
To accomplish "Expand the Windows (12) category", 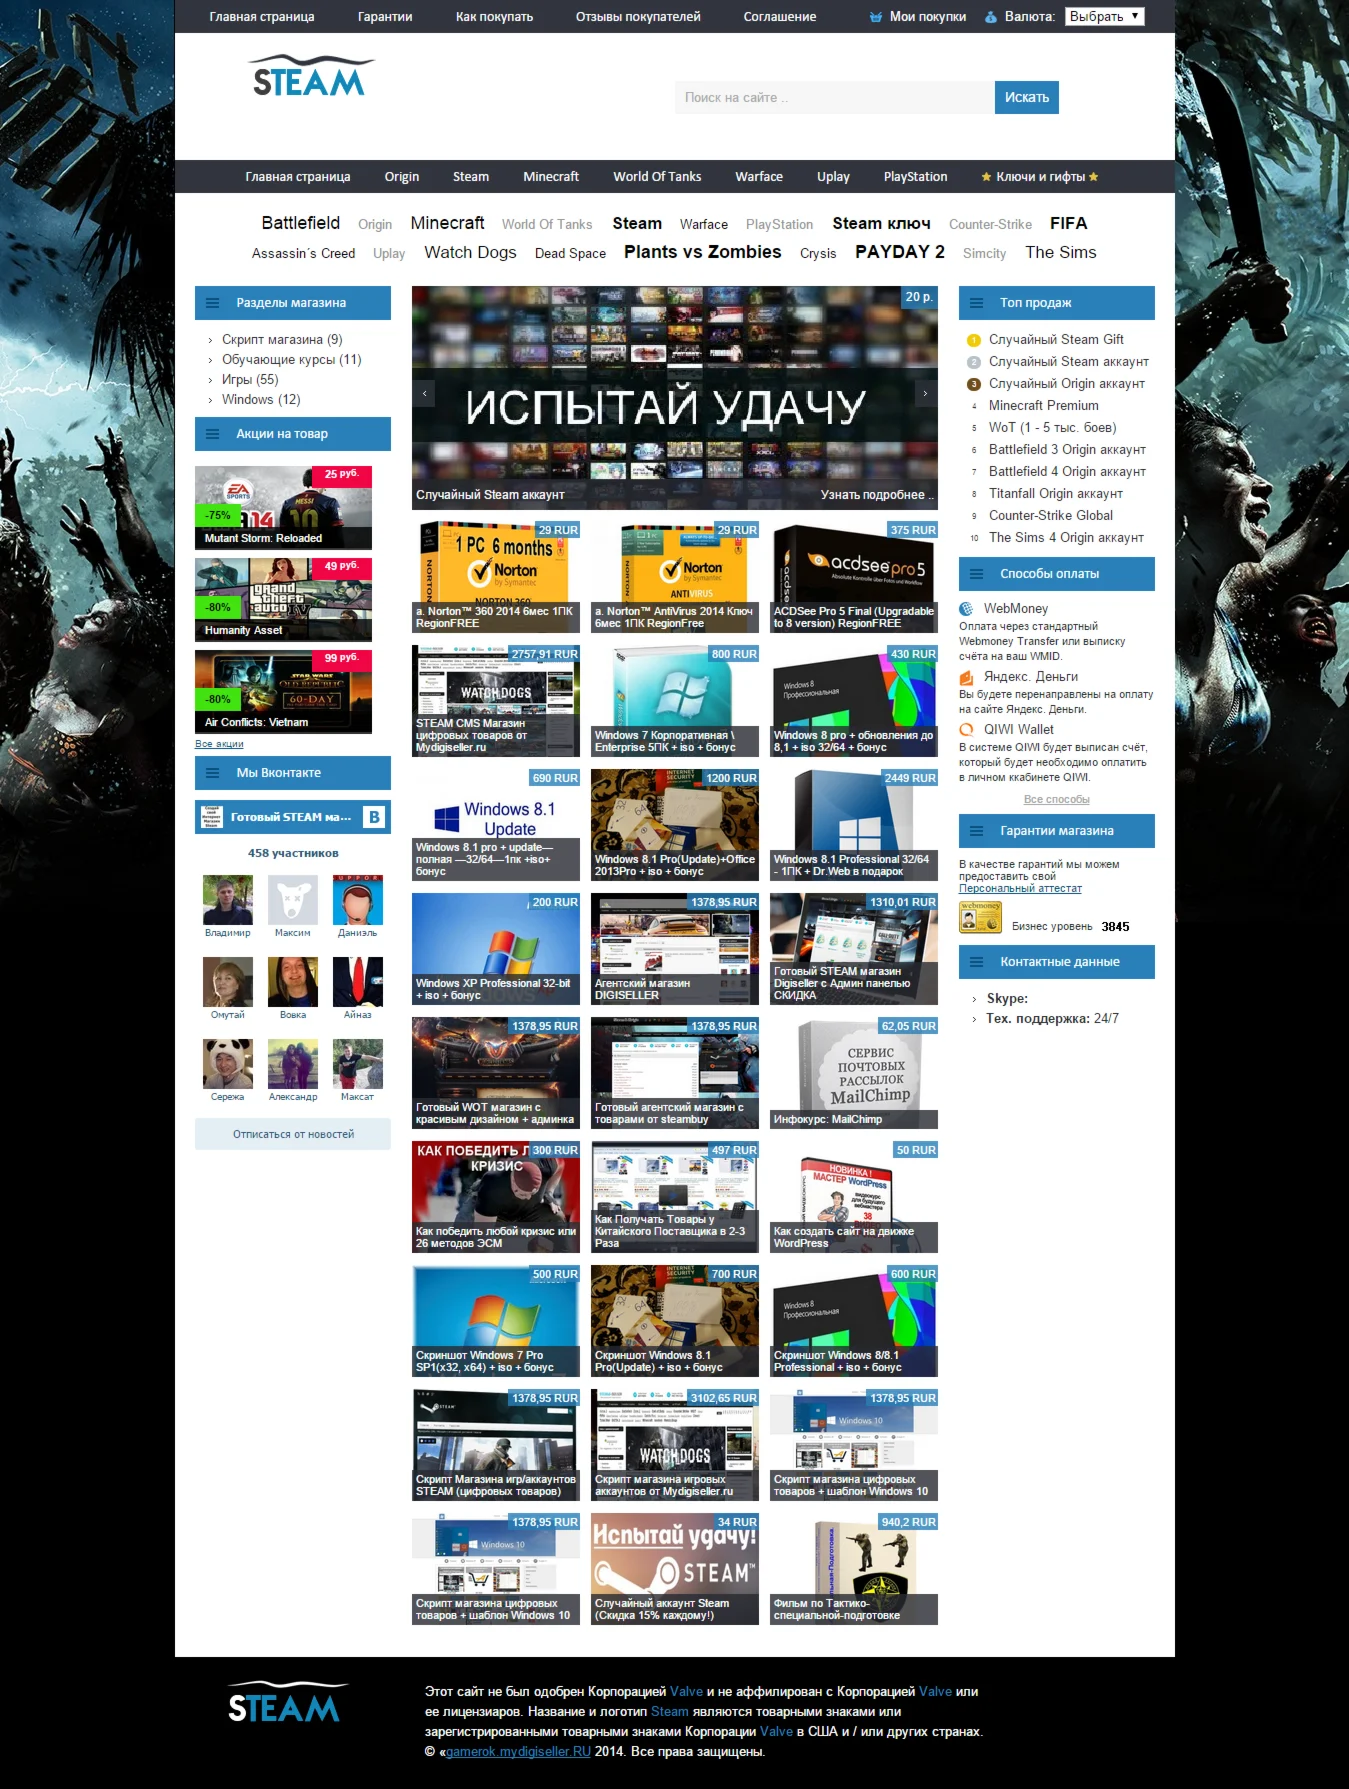I will (x=261, y=400).
